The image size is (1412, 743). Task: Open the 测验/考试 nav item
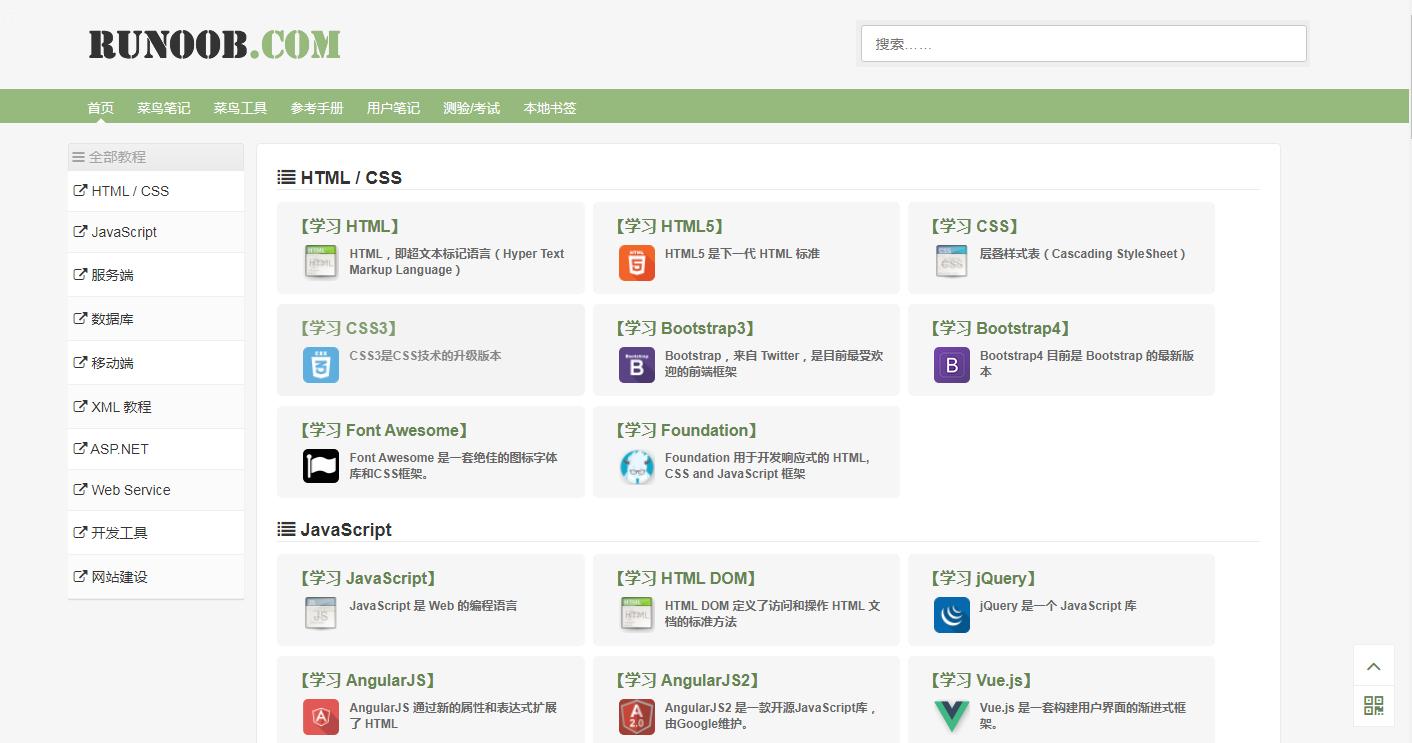click(x=471, y=108)
